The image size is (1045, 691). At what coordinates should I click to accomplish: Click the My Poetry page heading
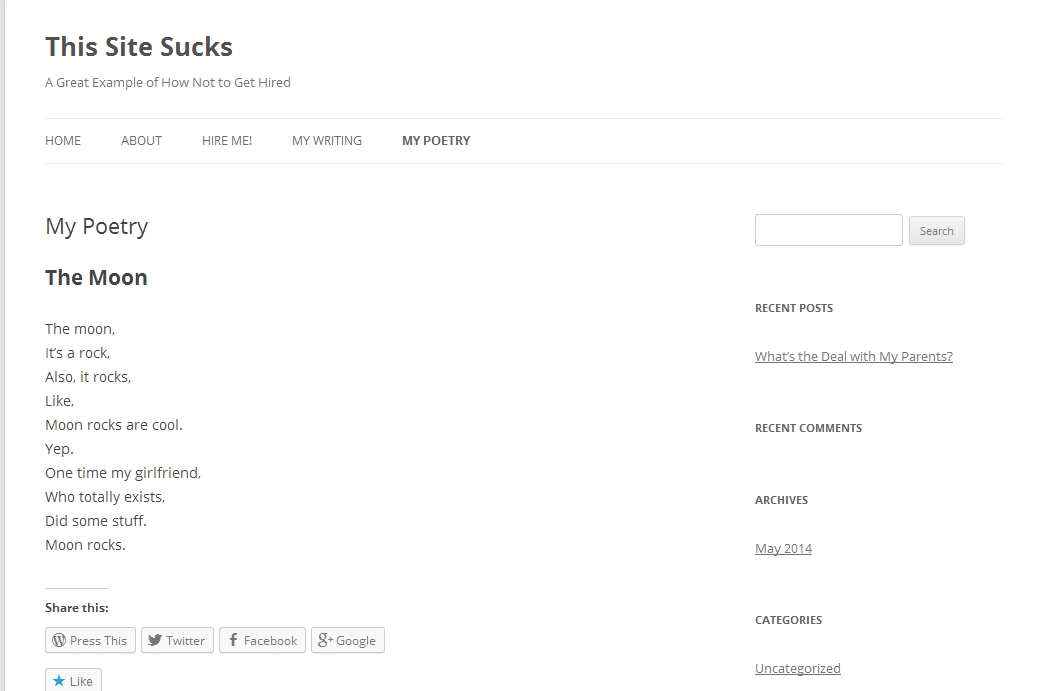97,227
